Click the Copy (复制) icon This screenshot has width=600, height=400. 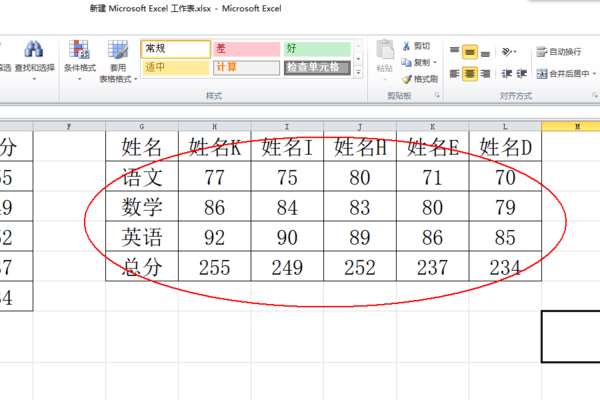click(x=406, y=62)
